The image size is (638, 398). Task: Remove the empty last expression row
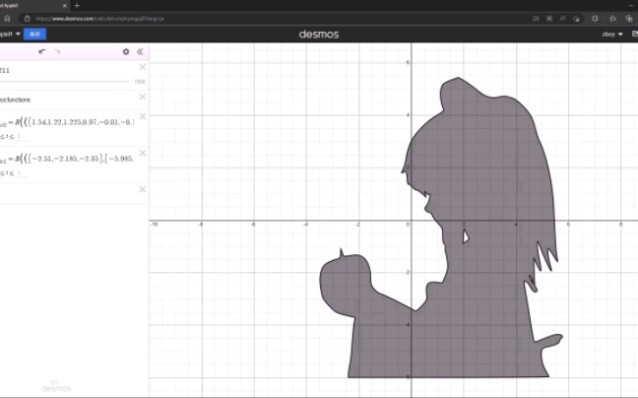142,189
